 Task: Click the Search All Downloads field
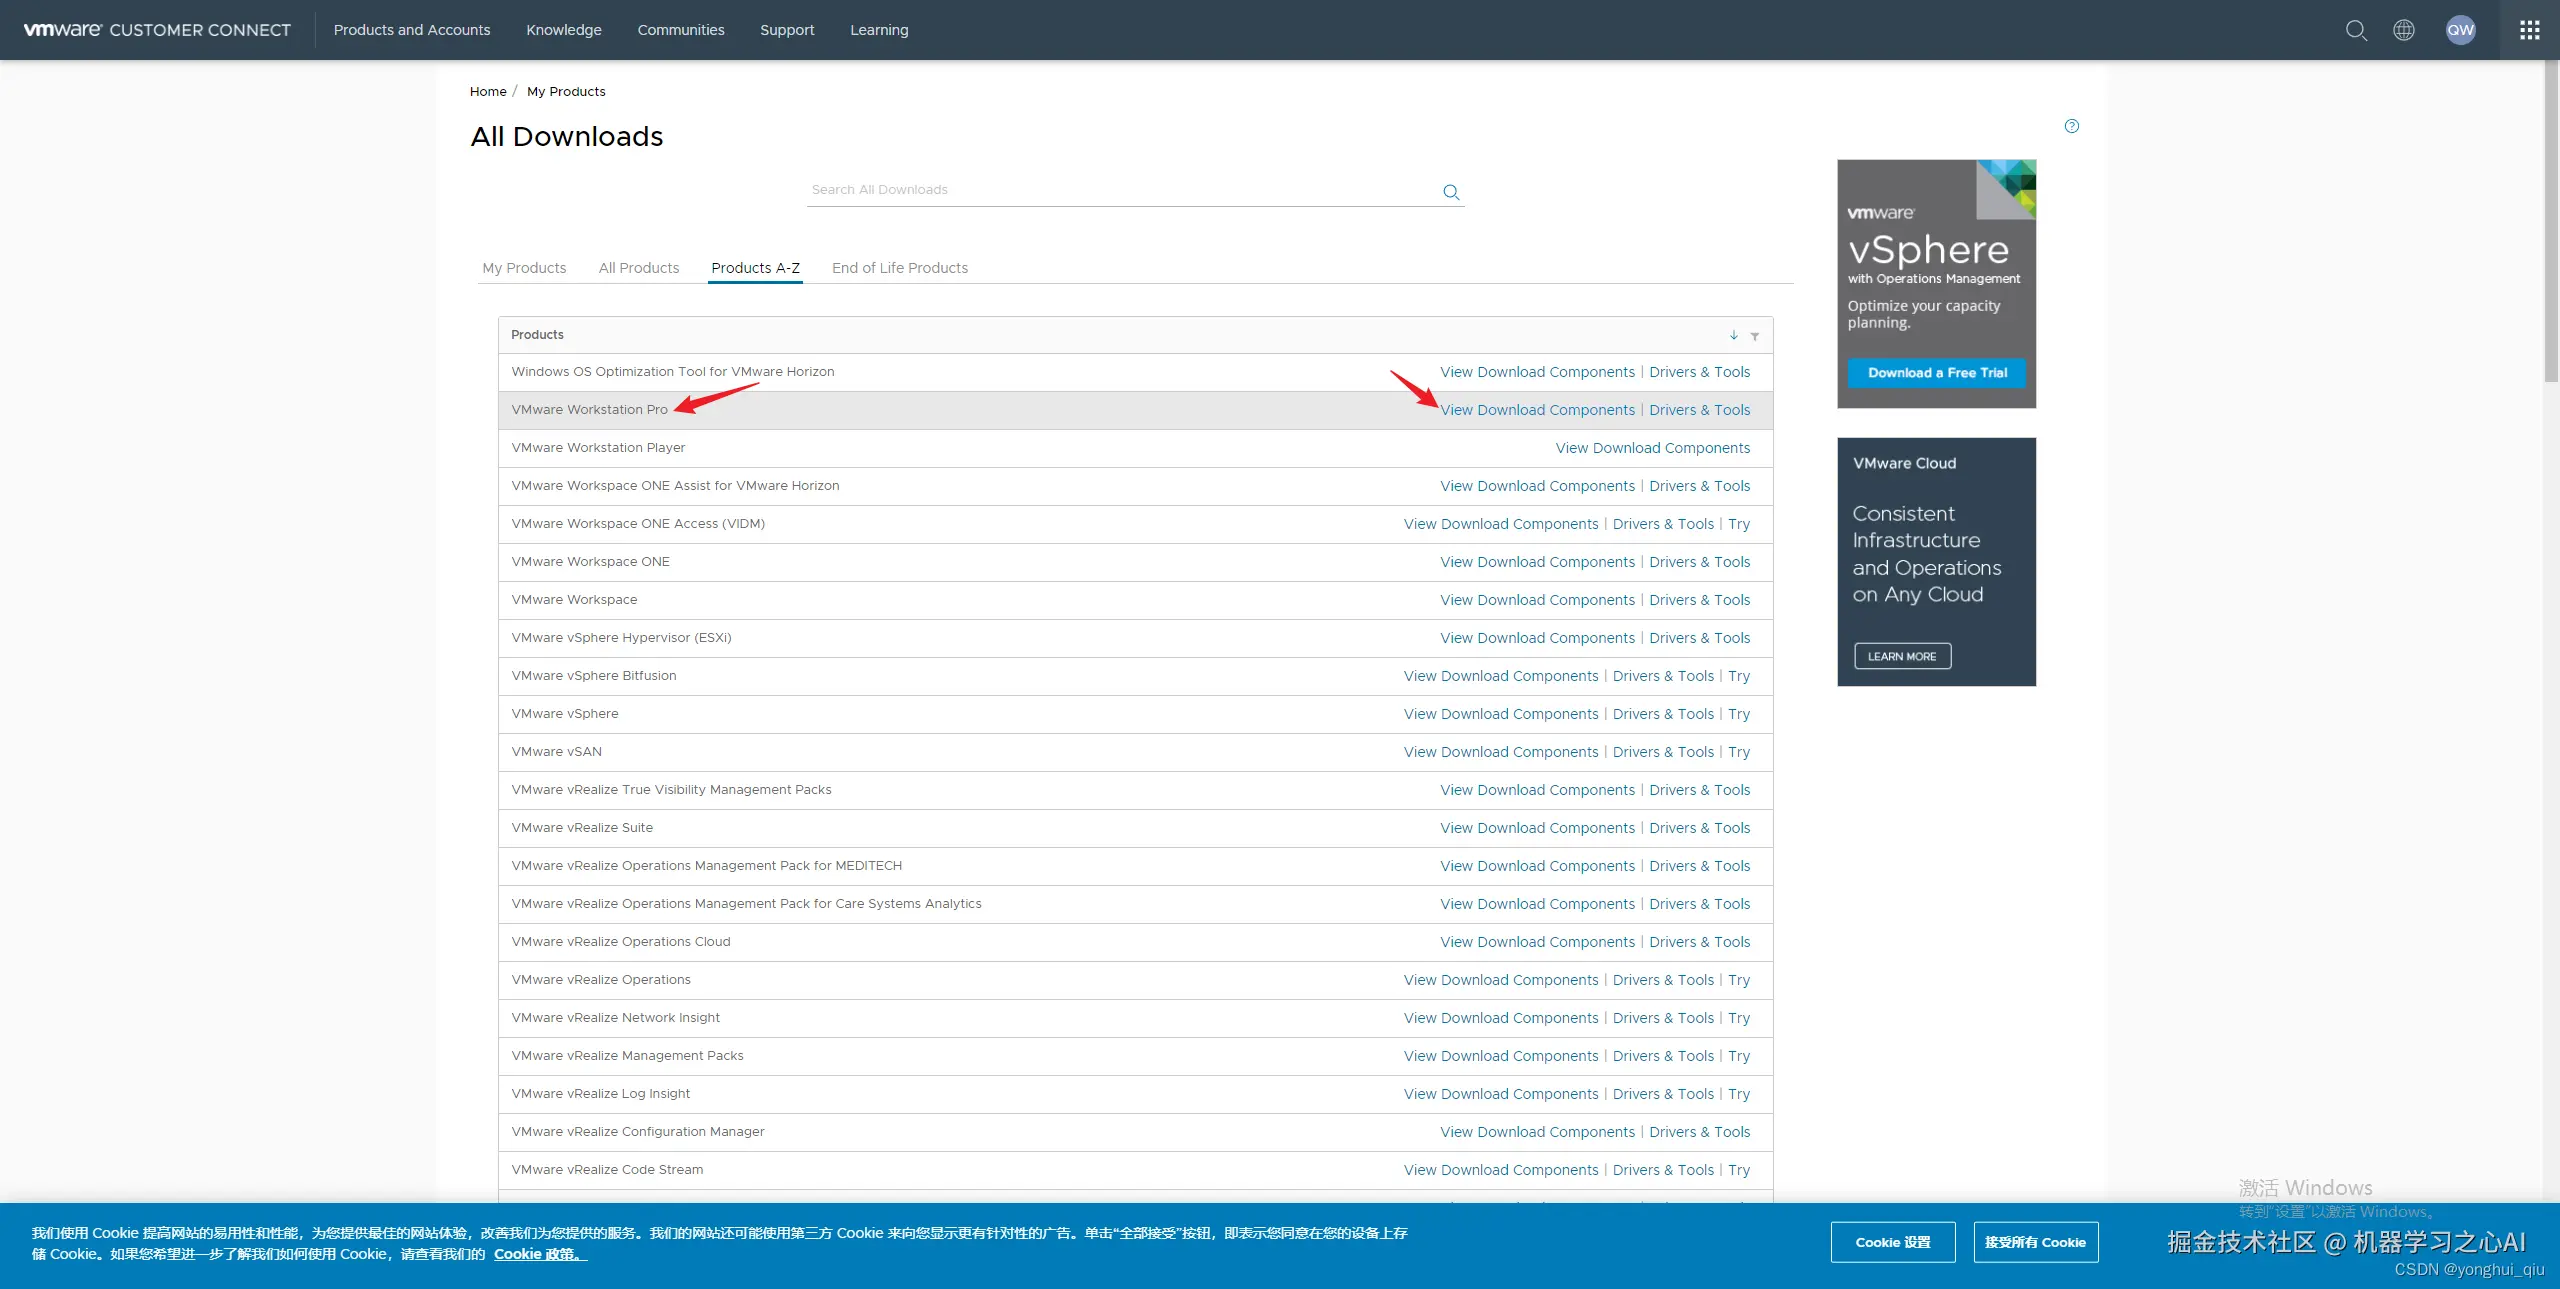pyautogui.click(x=1120, y=190)
